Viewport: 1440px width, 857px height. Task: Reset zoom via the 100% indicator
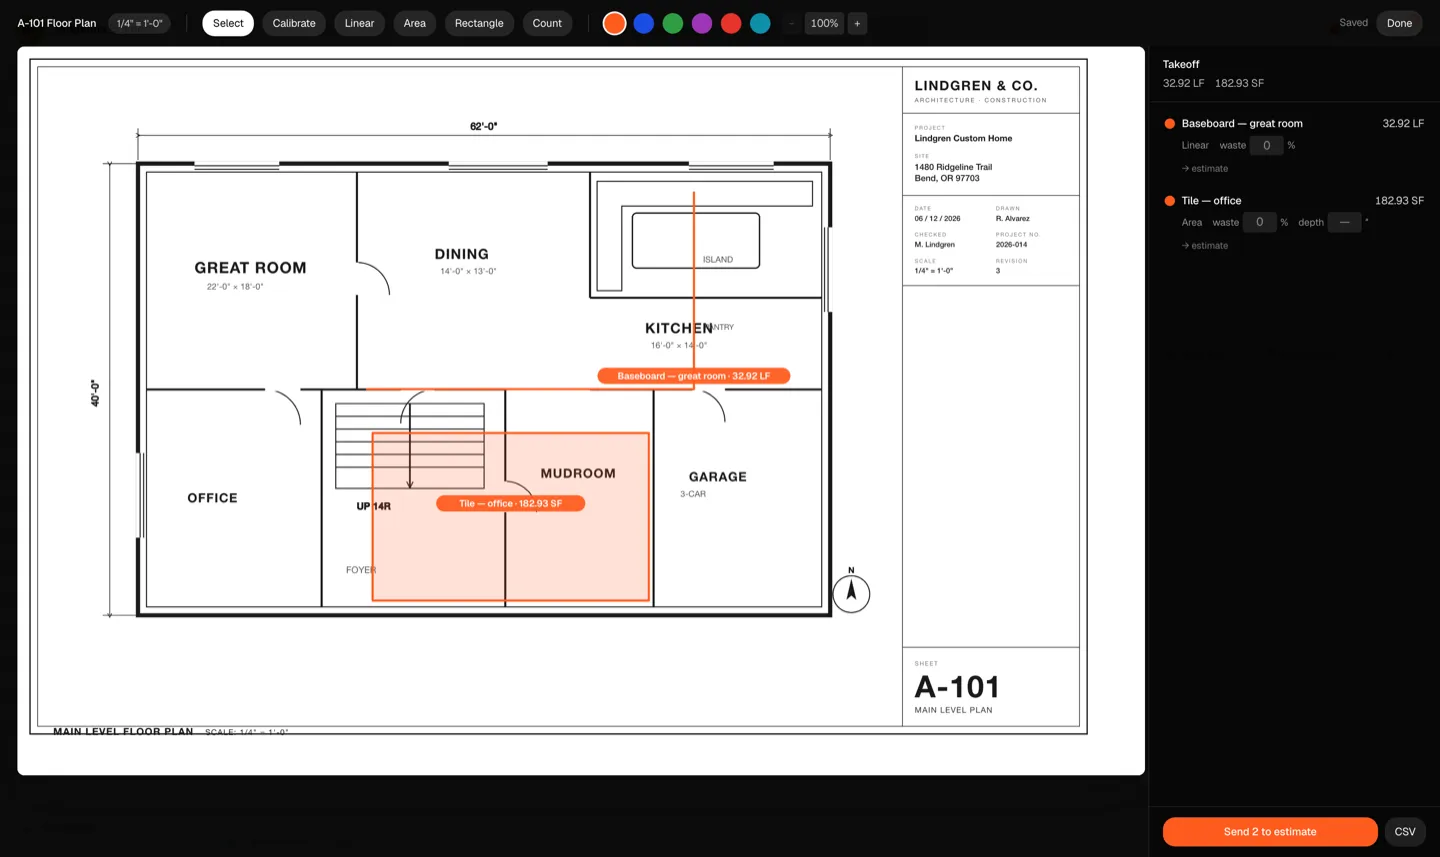click(824, 23)
